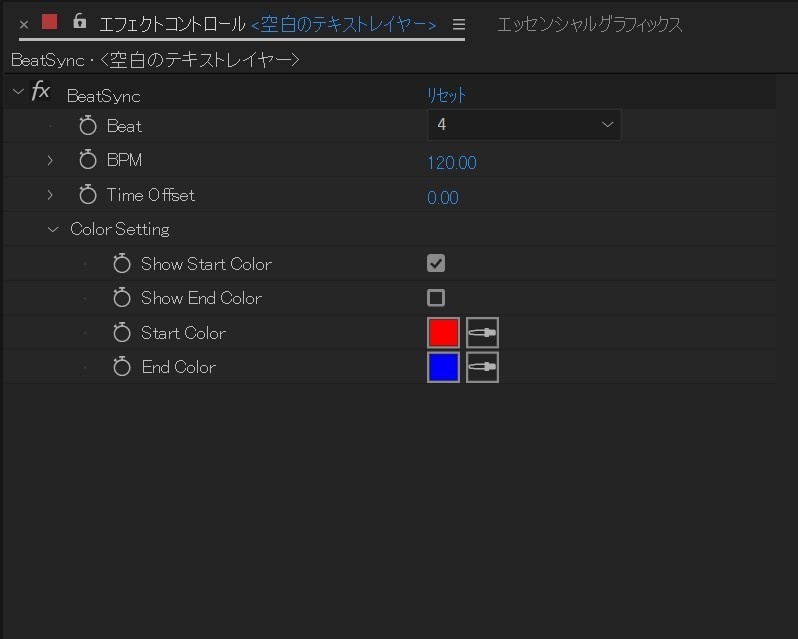
Task: Click the リセット link
Action: click(446, 95)
